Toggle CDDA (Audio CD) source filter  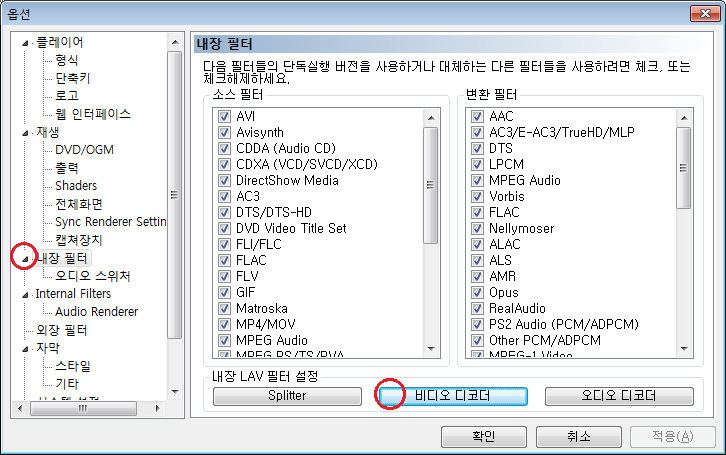(225, 148)
